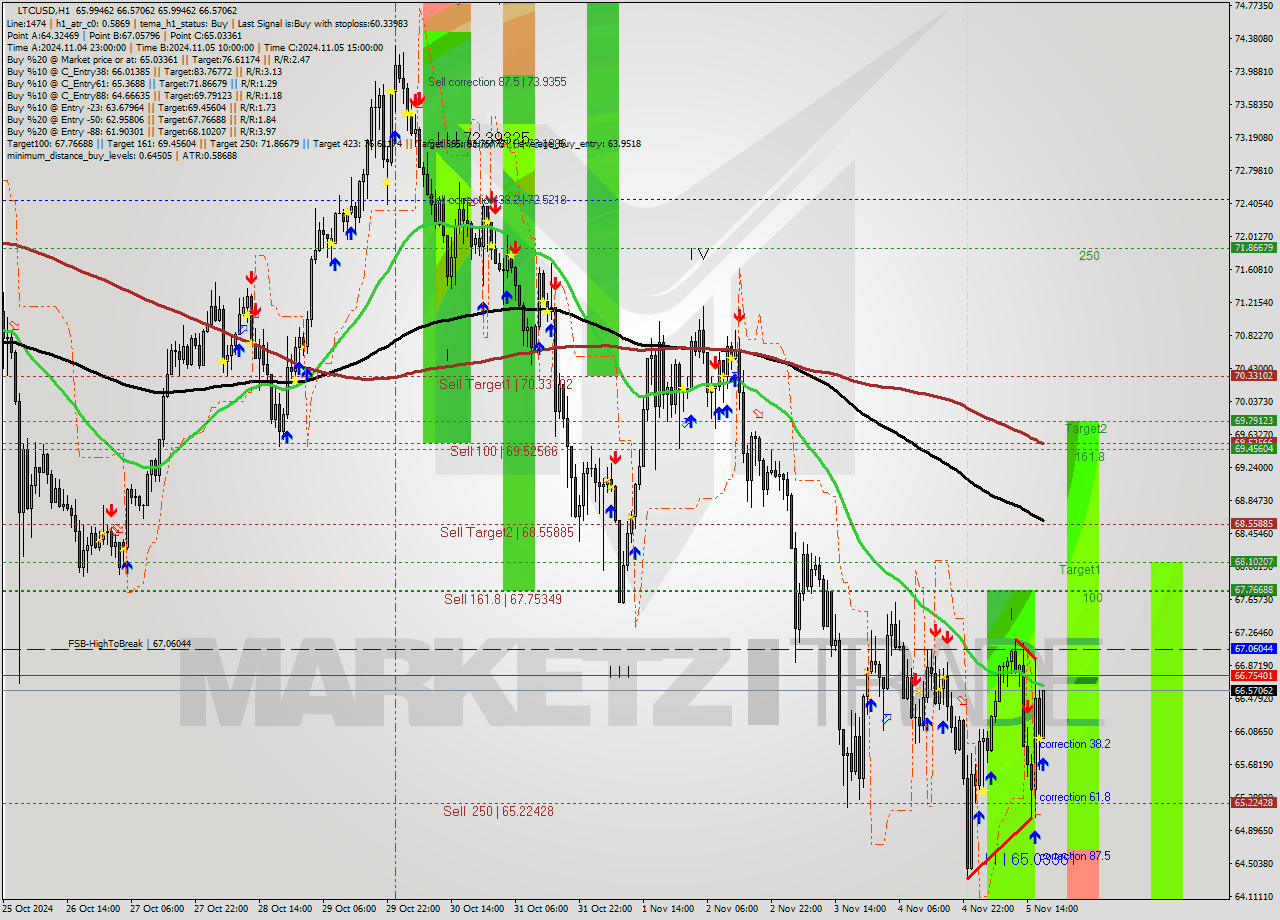Click the '1 Nov 14:00' time axis label
Image resolution: width=1280 pixels, height=920 pixels.
coord(667,909)
